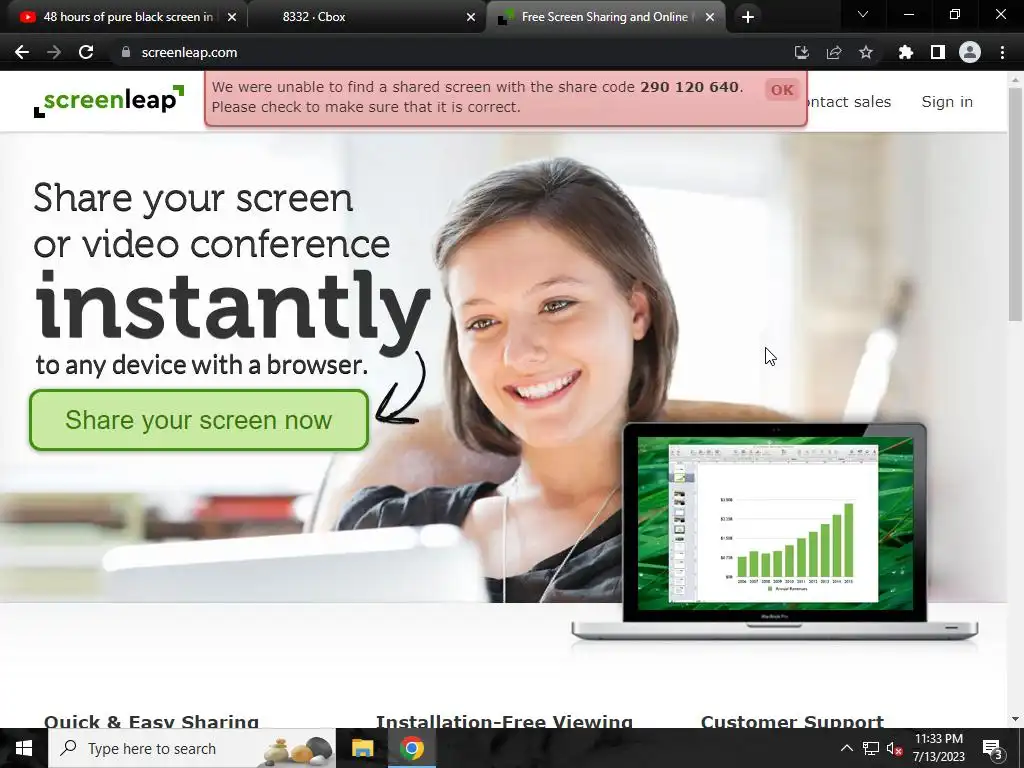Share this page via share icon
Viewport: 1024px width, 768px height.
point(833,52)
